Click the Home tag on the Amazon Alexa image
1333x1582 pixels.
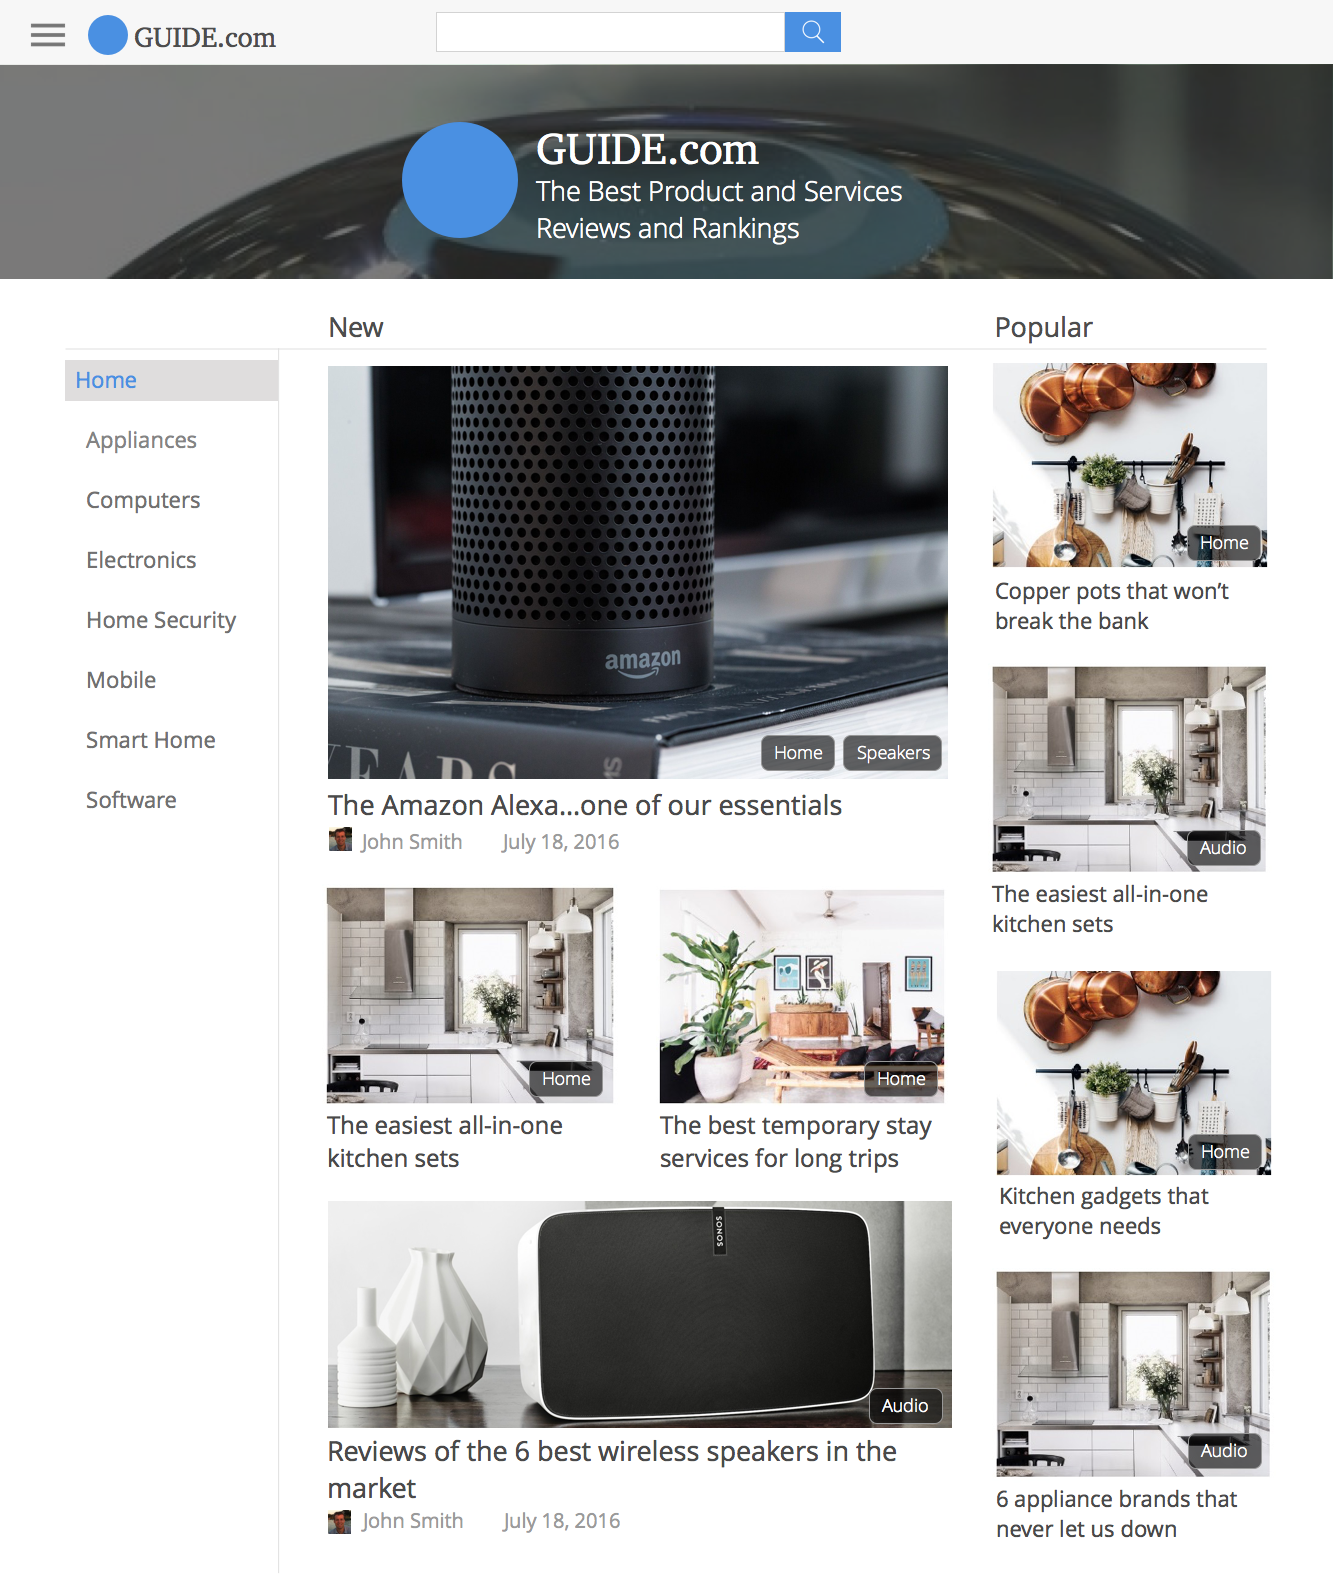click(x=798, y=753)
